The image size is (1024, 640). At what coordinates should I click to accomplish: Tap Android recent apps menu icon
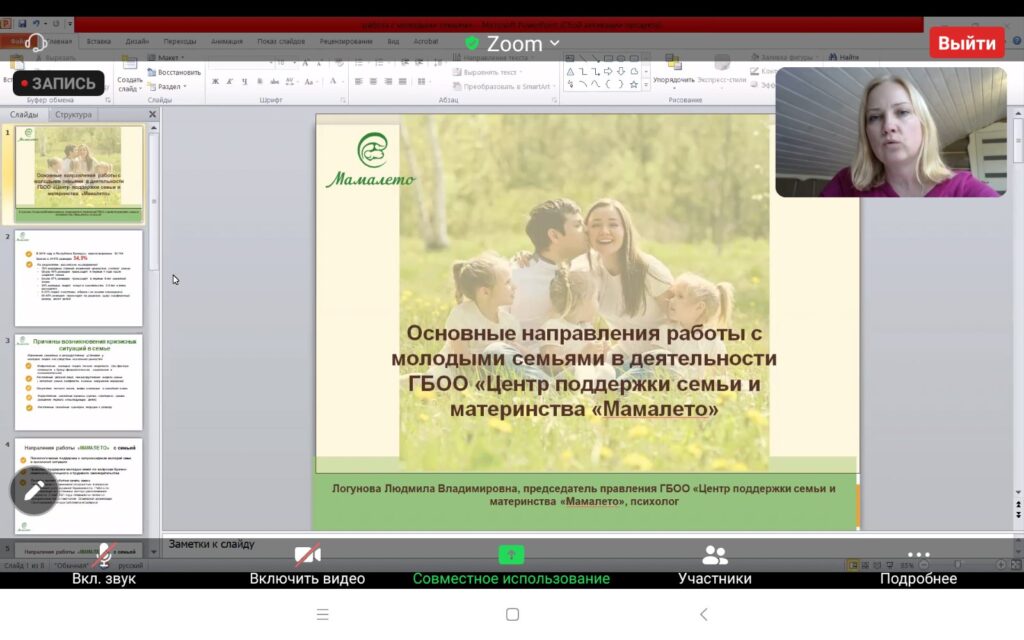tap(323, 615)
